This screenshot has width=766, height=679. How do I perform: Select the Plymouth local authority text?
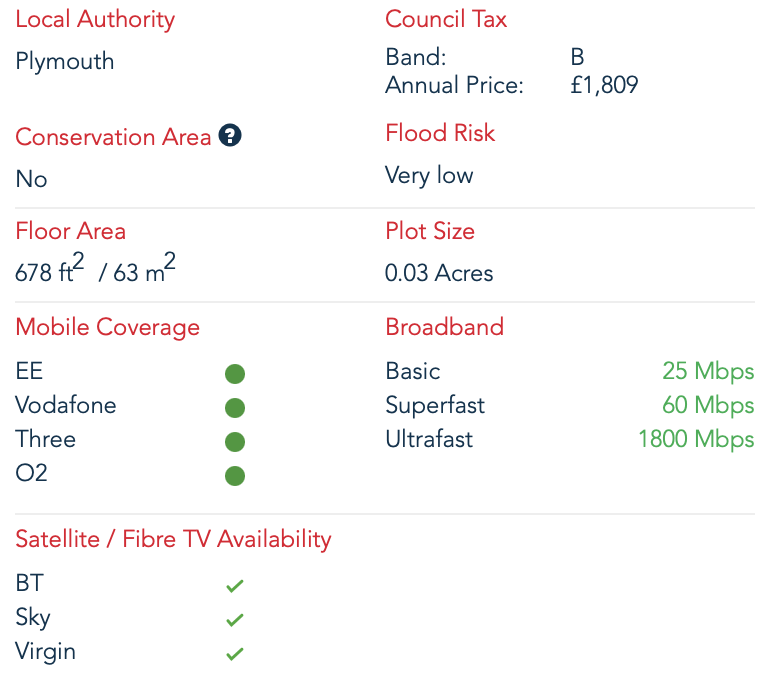coord(64,62)
